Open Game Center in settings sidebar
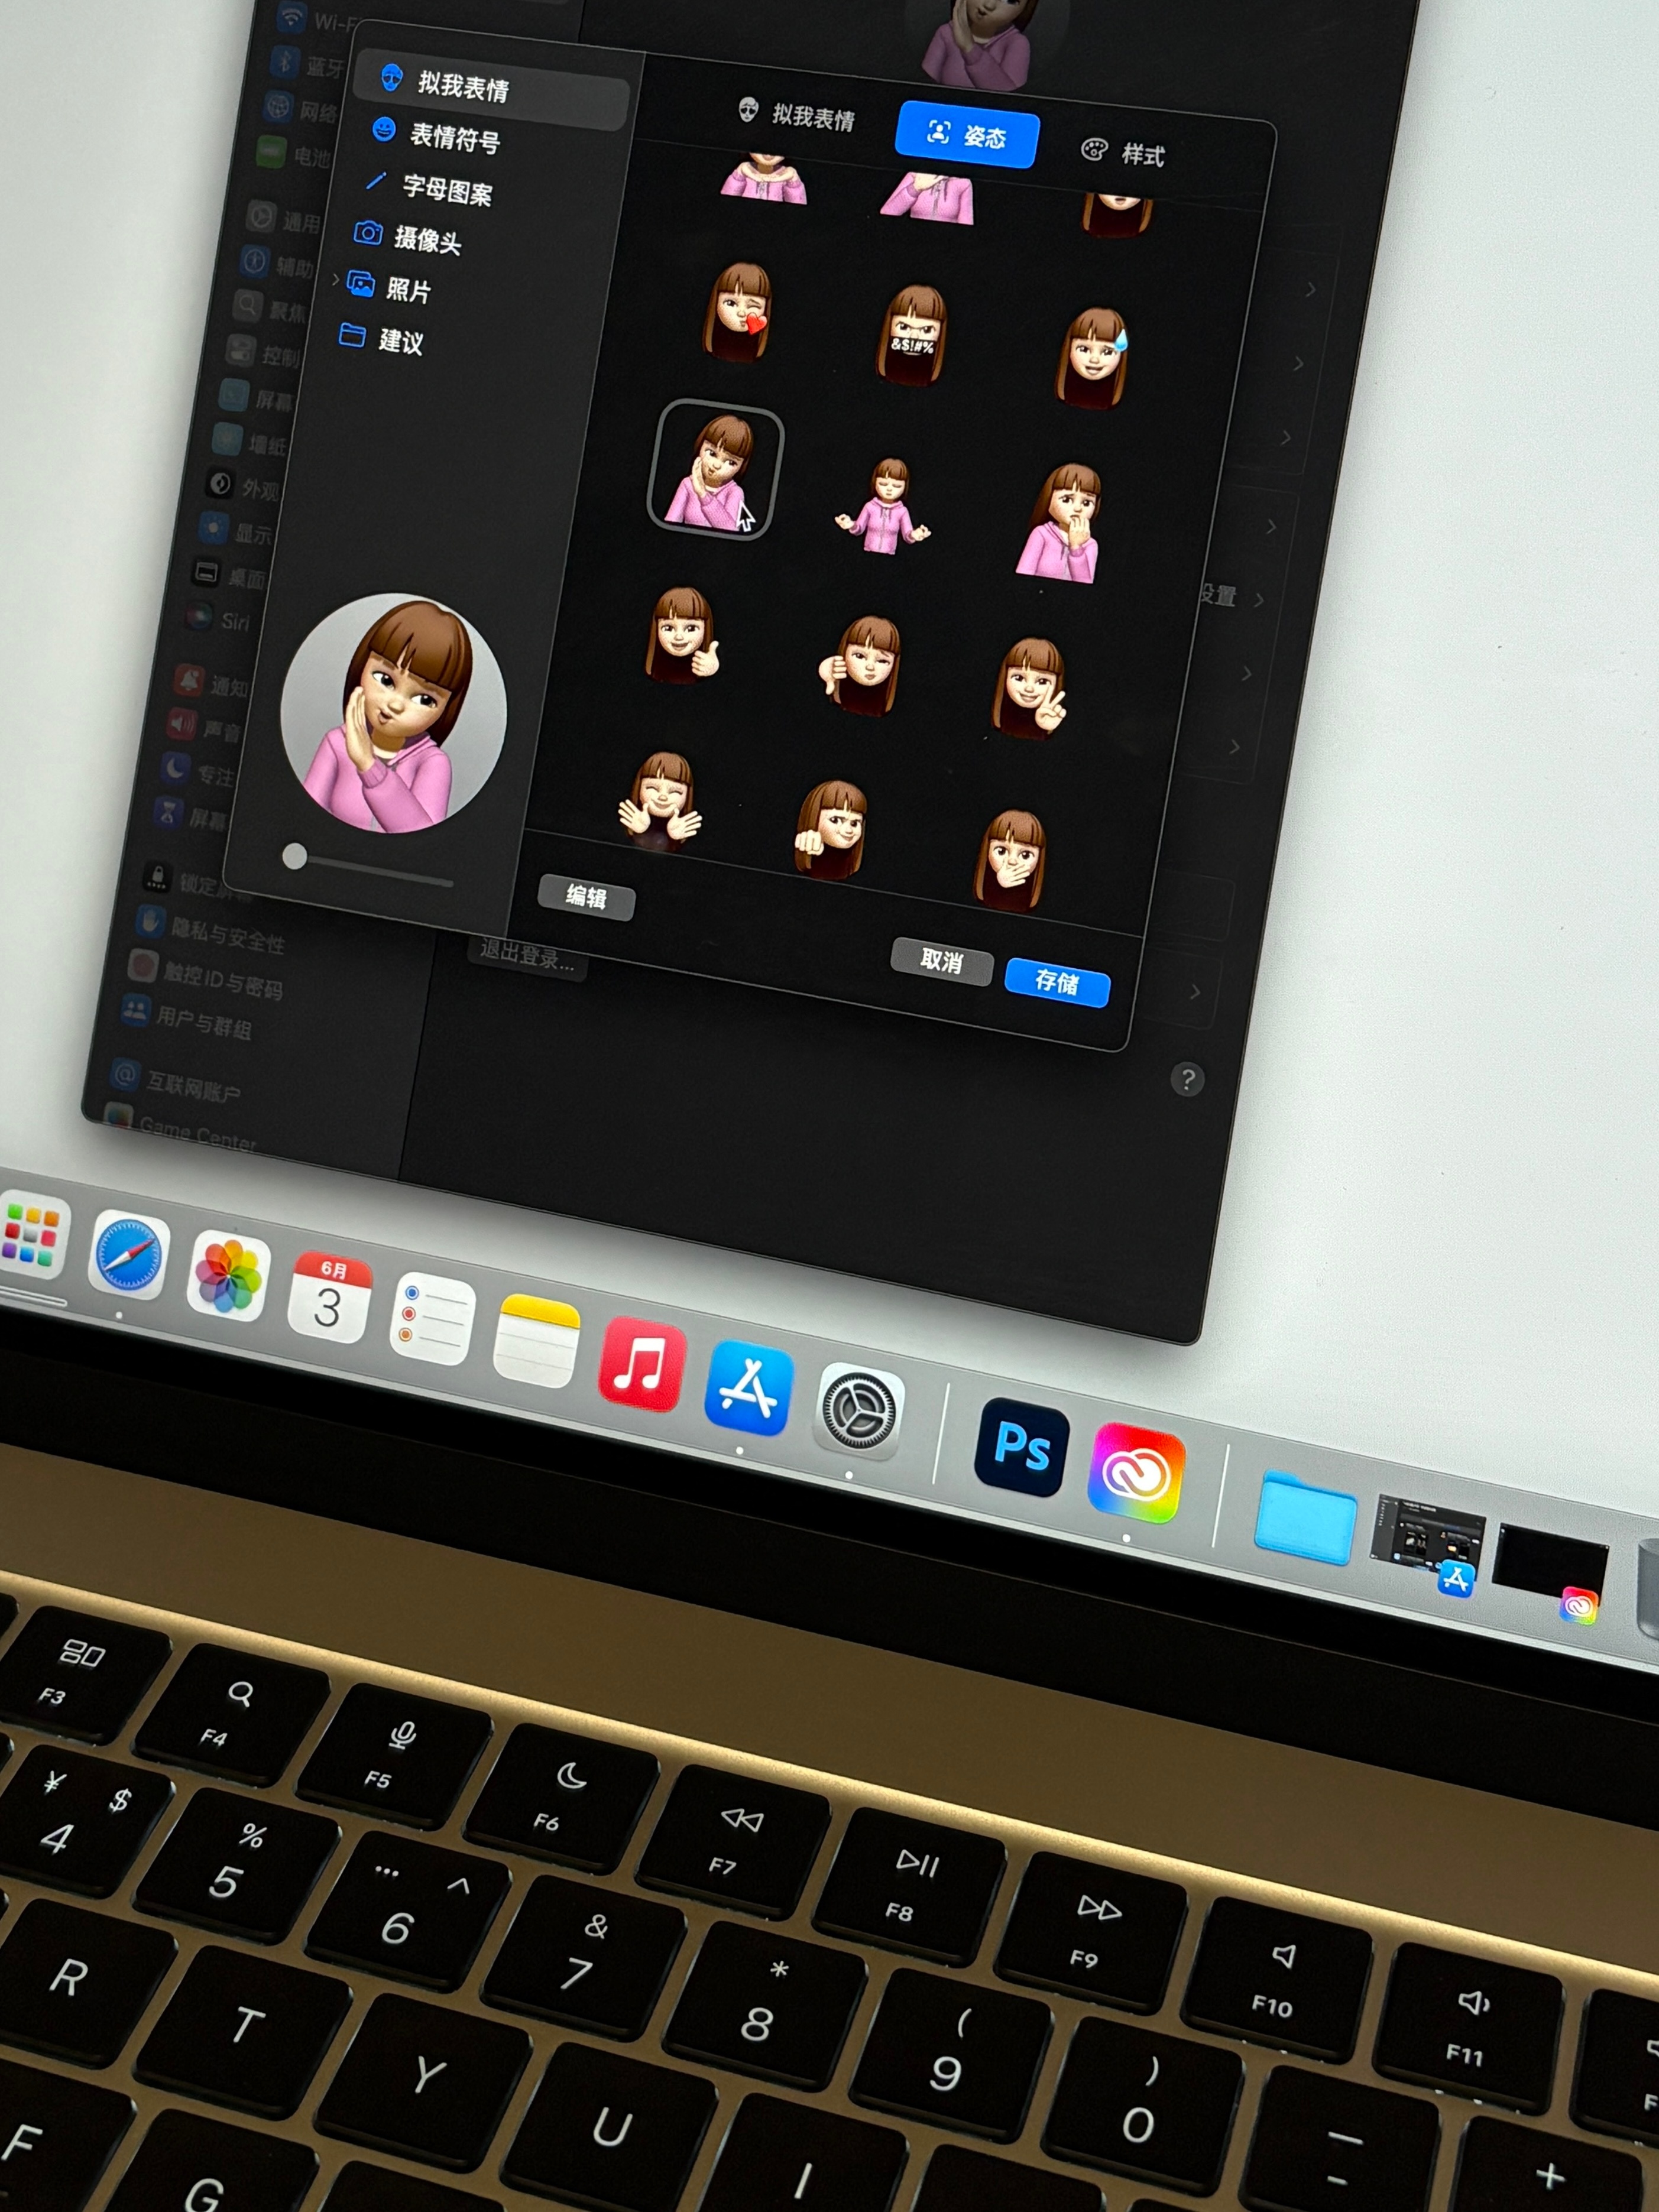 (180, 1127)
